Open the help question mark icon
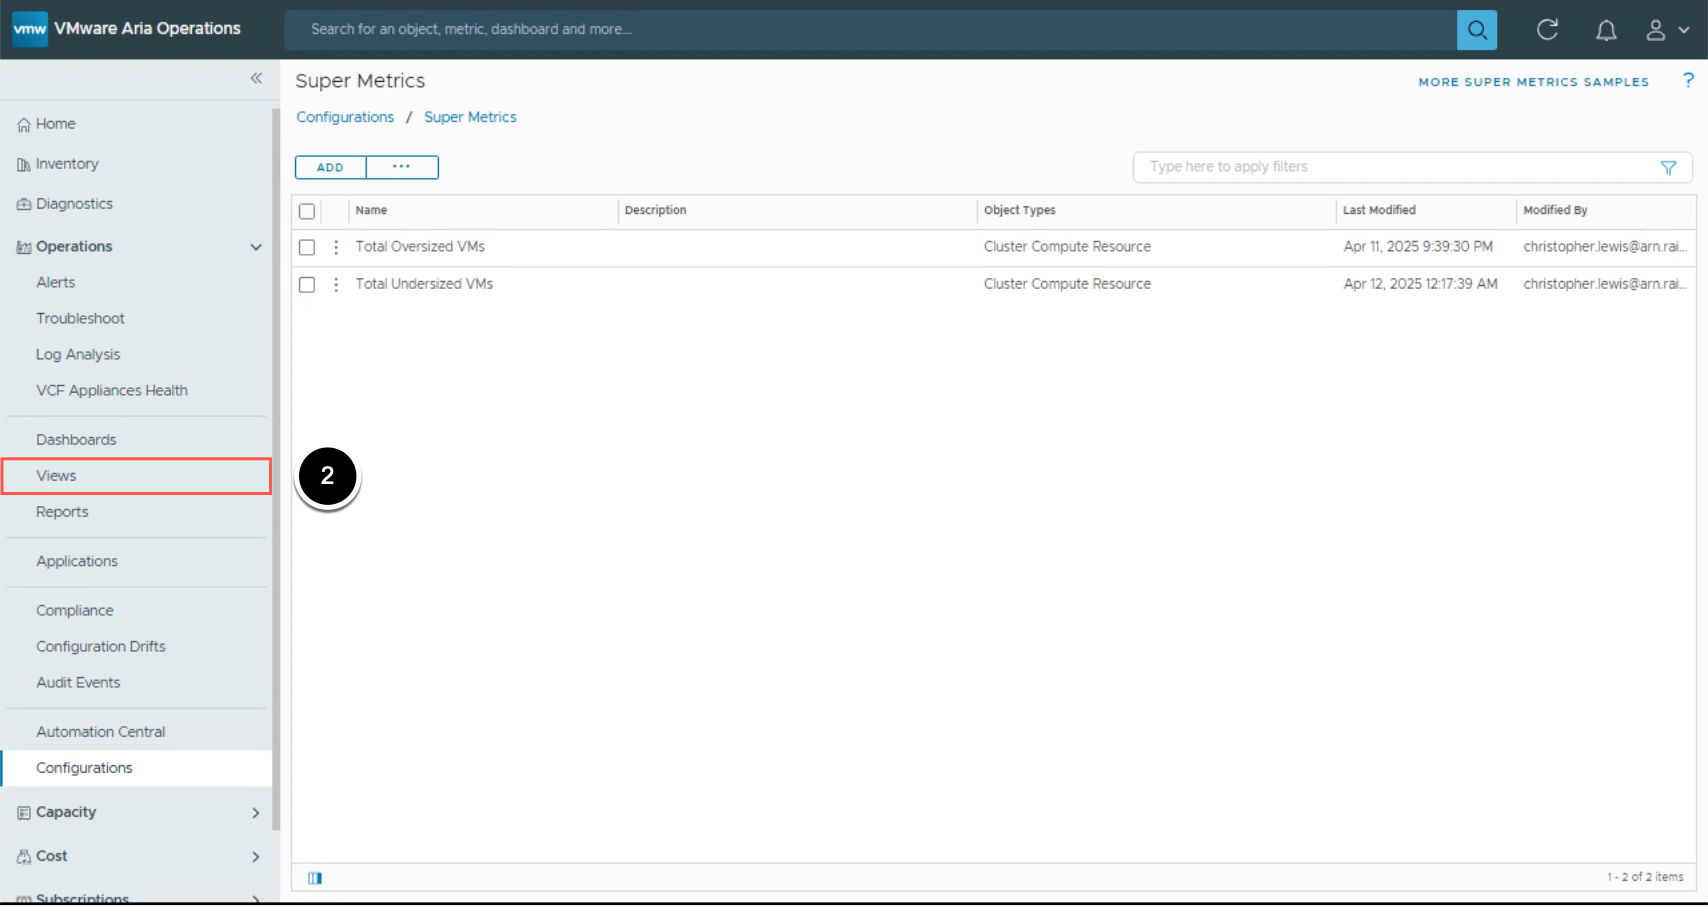The height and width of the screenshot is (906, 1708). (x=1688, y=80)
